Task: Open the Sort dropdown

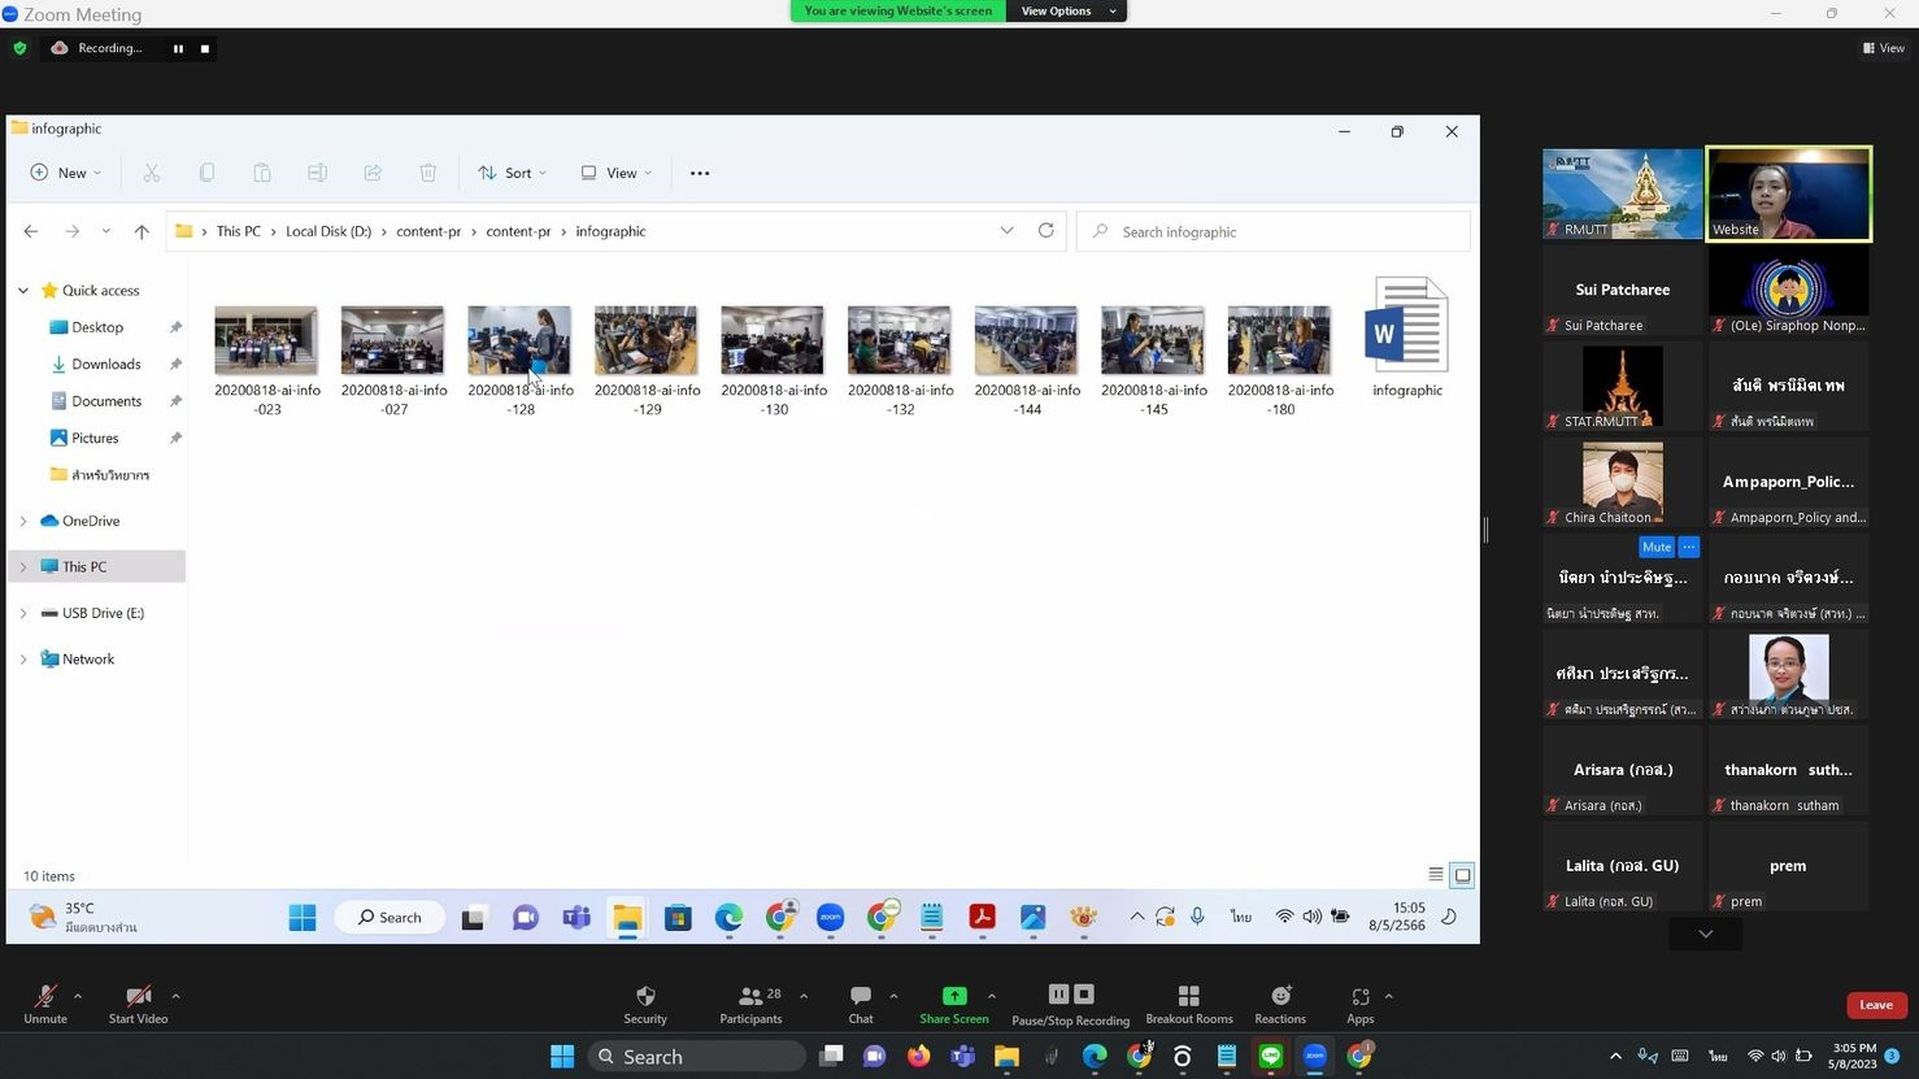Action: coord(512,173)
